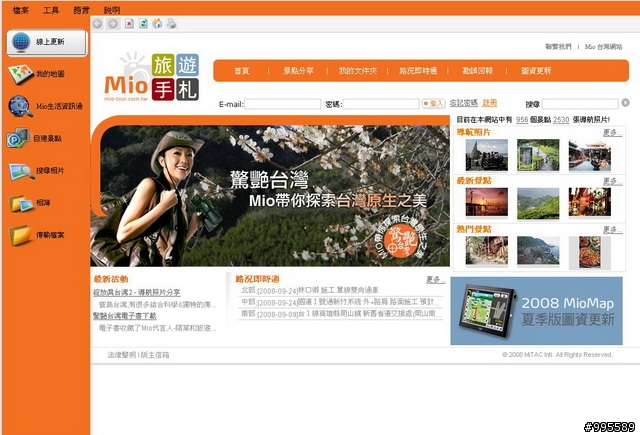Click the 登入 login button
Viewport: 640px width, 435px height.
coord(433,104)
